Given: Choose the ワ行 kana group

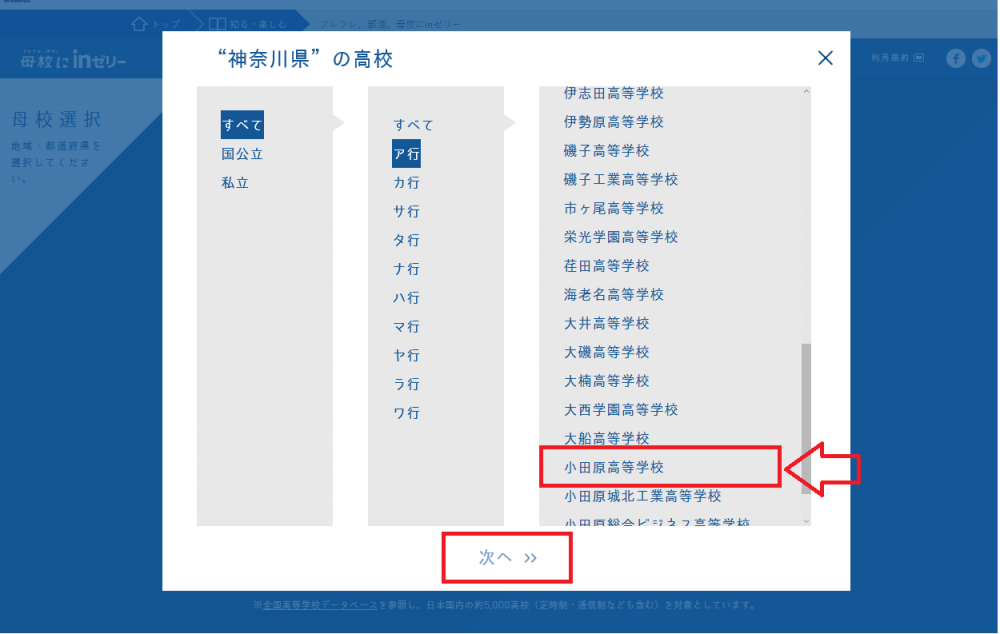Looking at the screenshot, I should [x=406, y=413].
